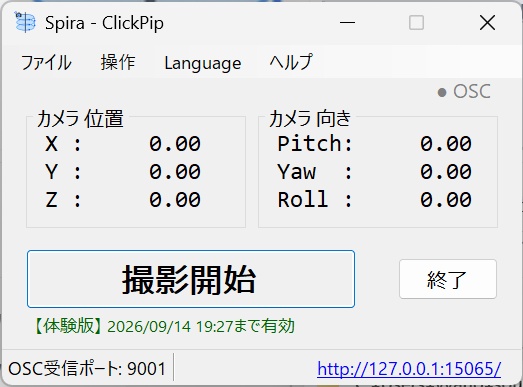Open the Language menu
Screen dimensions: 523x387
click(203, 63)
